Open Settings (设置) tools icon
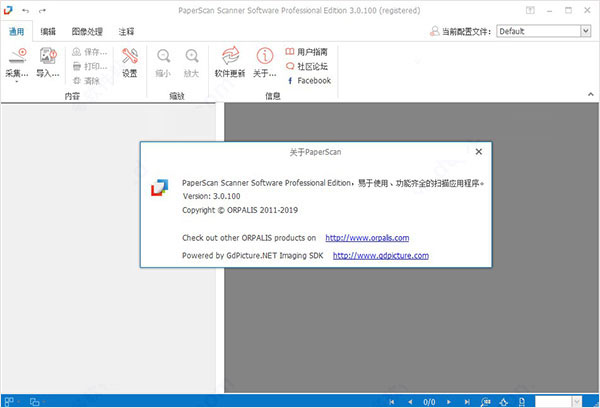Screen dimensions: 600x408 (130, 57)
